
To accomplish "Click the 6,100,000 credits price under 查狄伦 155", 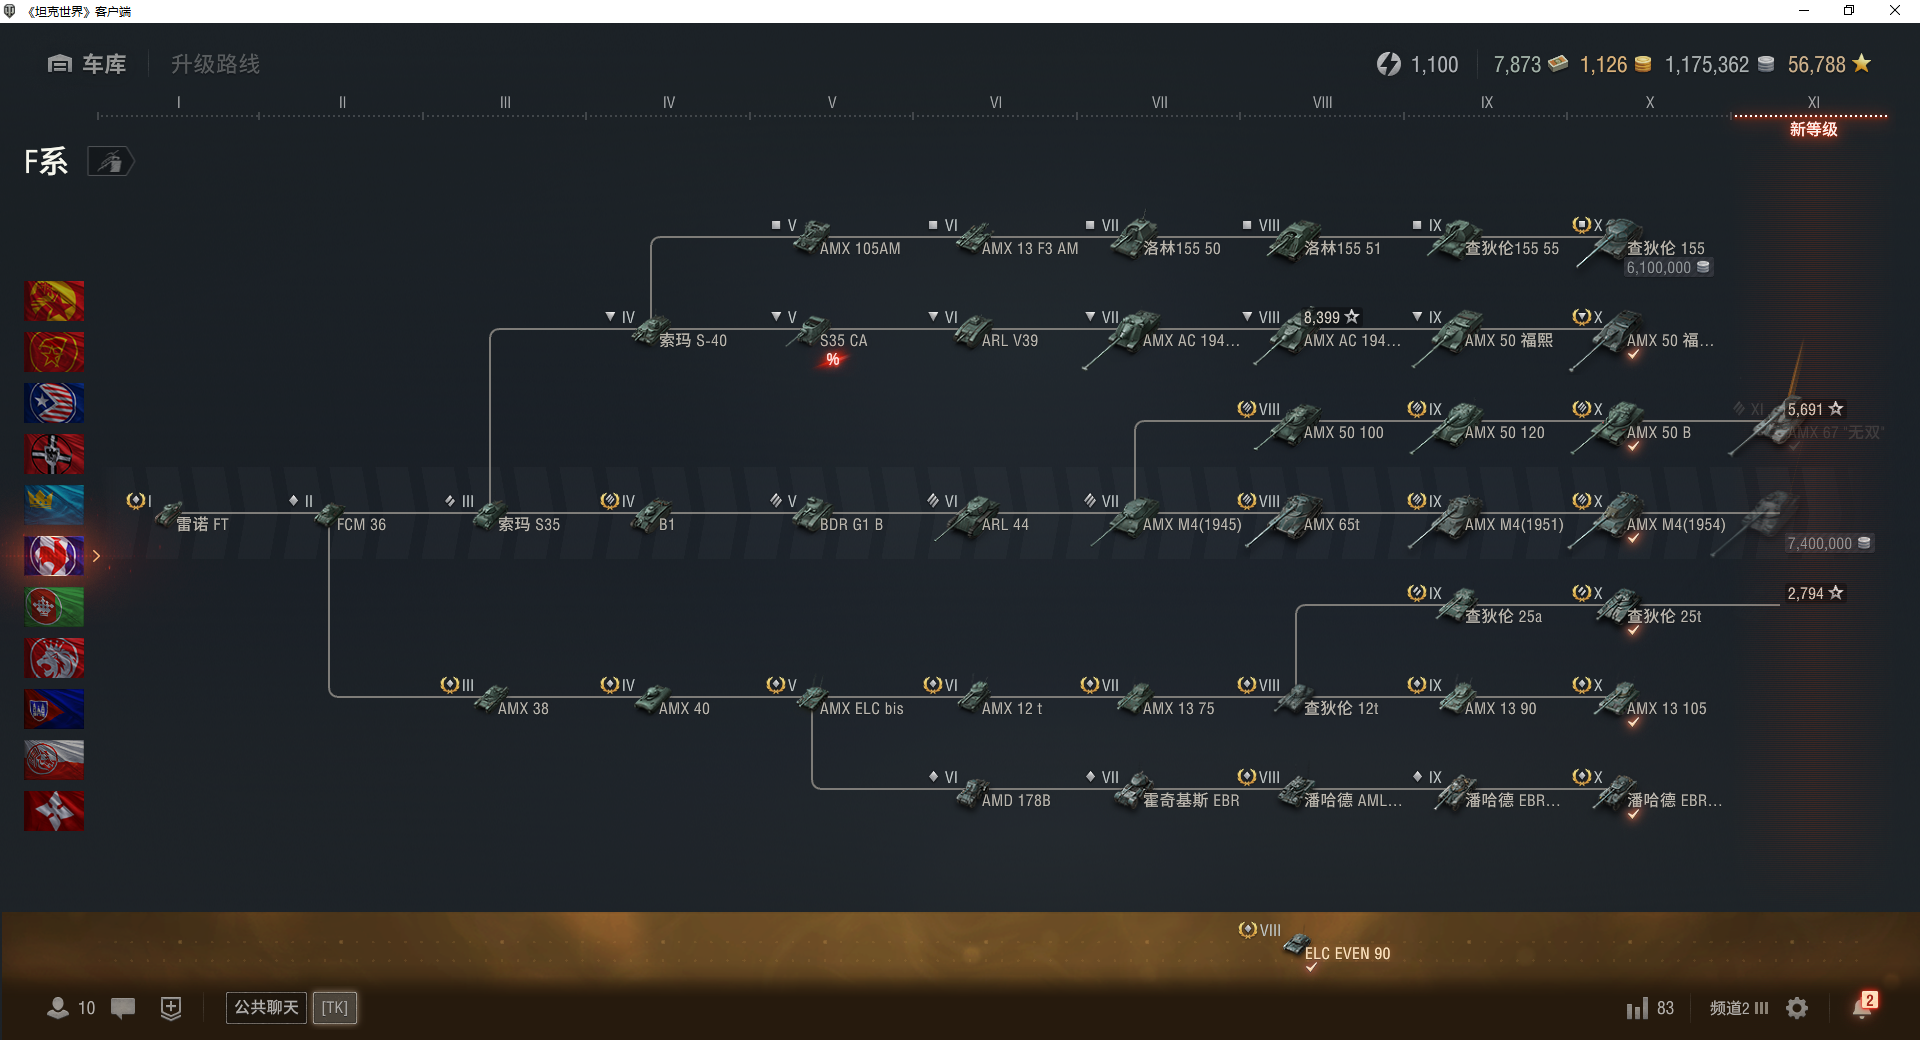I will coord(1668,267).
